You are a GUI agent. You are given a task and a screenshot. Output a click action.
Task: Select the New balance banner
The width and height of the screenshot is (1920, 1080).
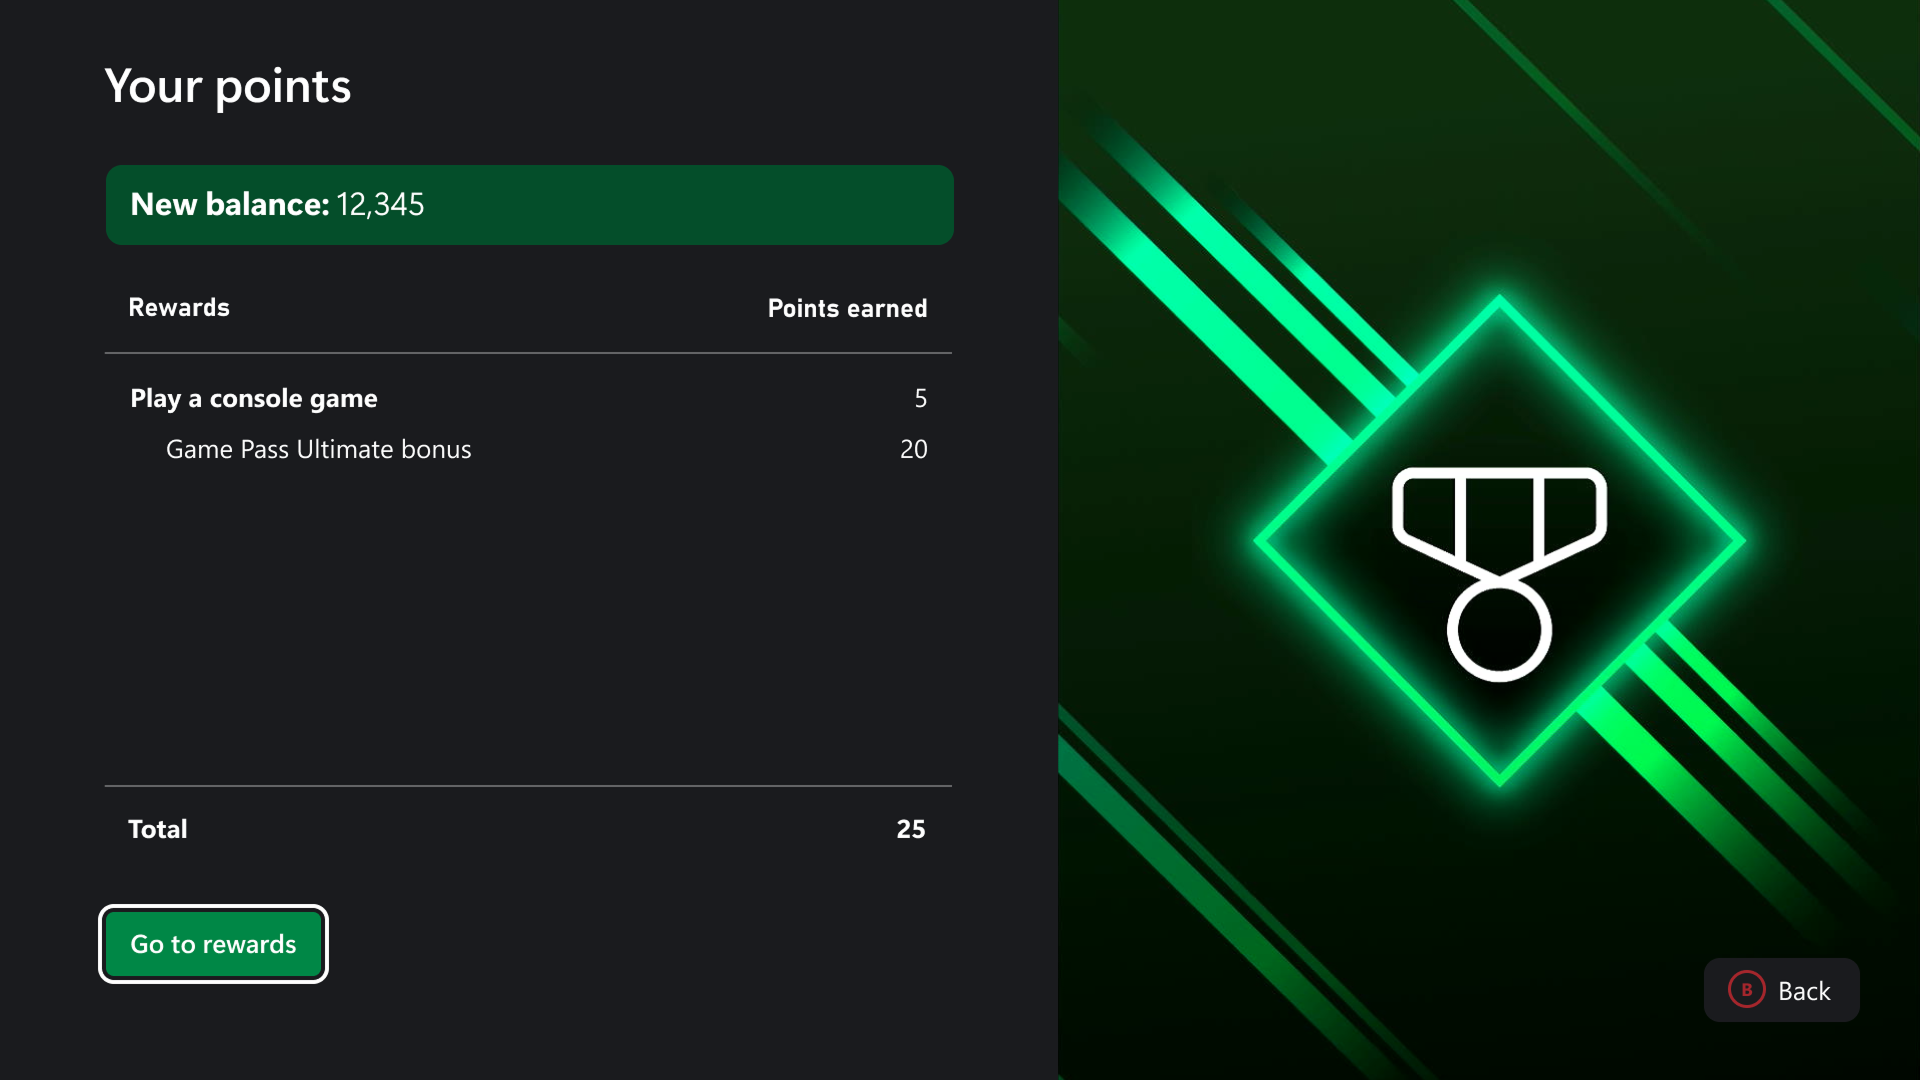pos(529,205)
